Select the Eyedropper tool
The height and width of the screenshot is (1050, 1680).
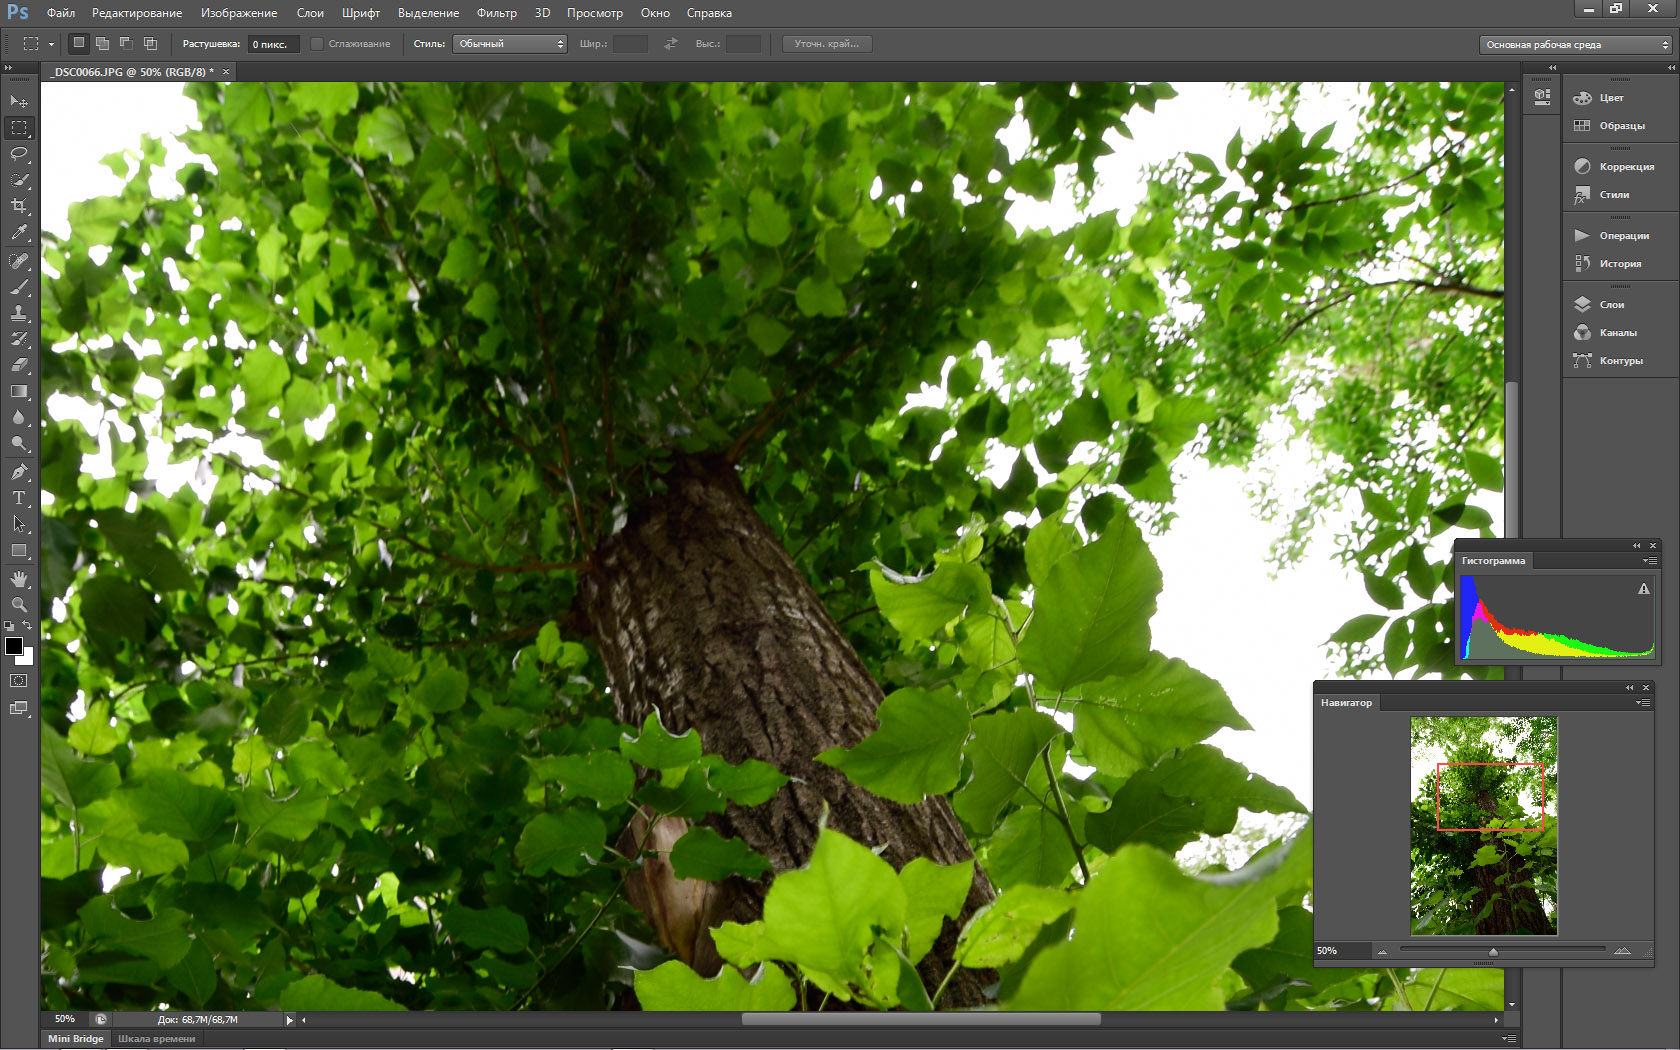pos(19,232)
